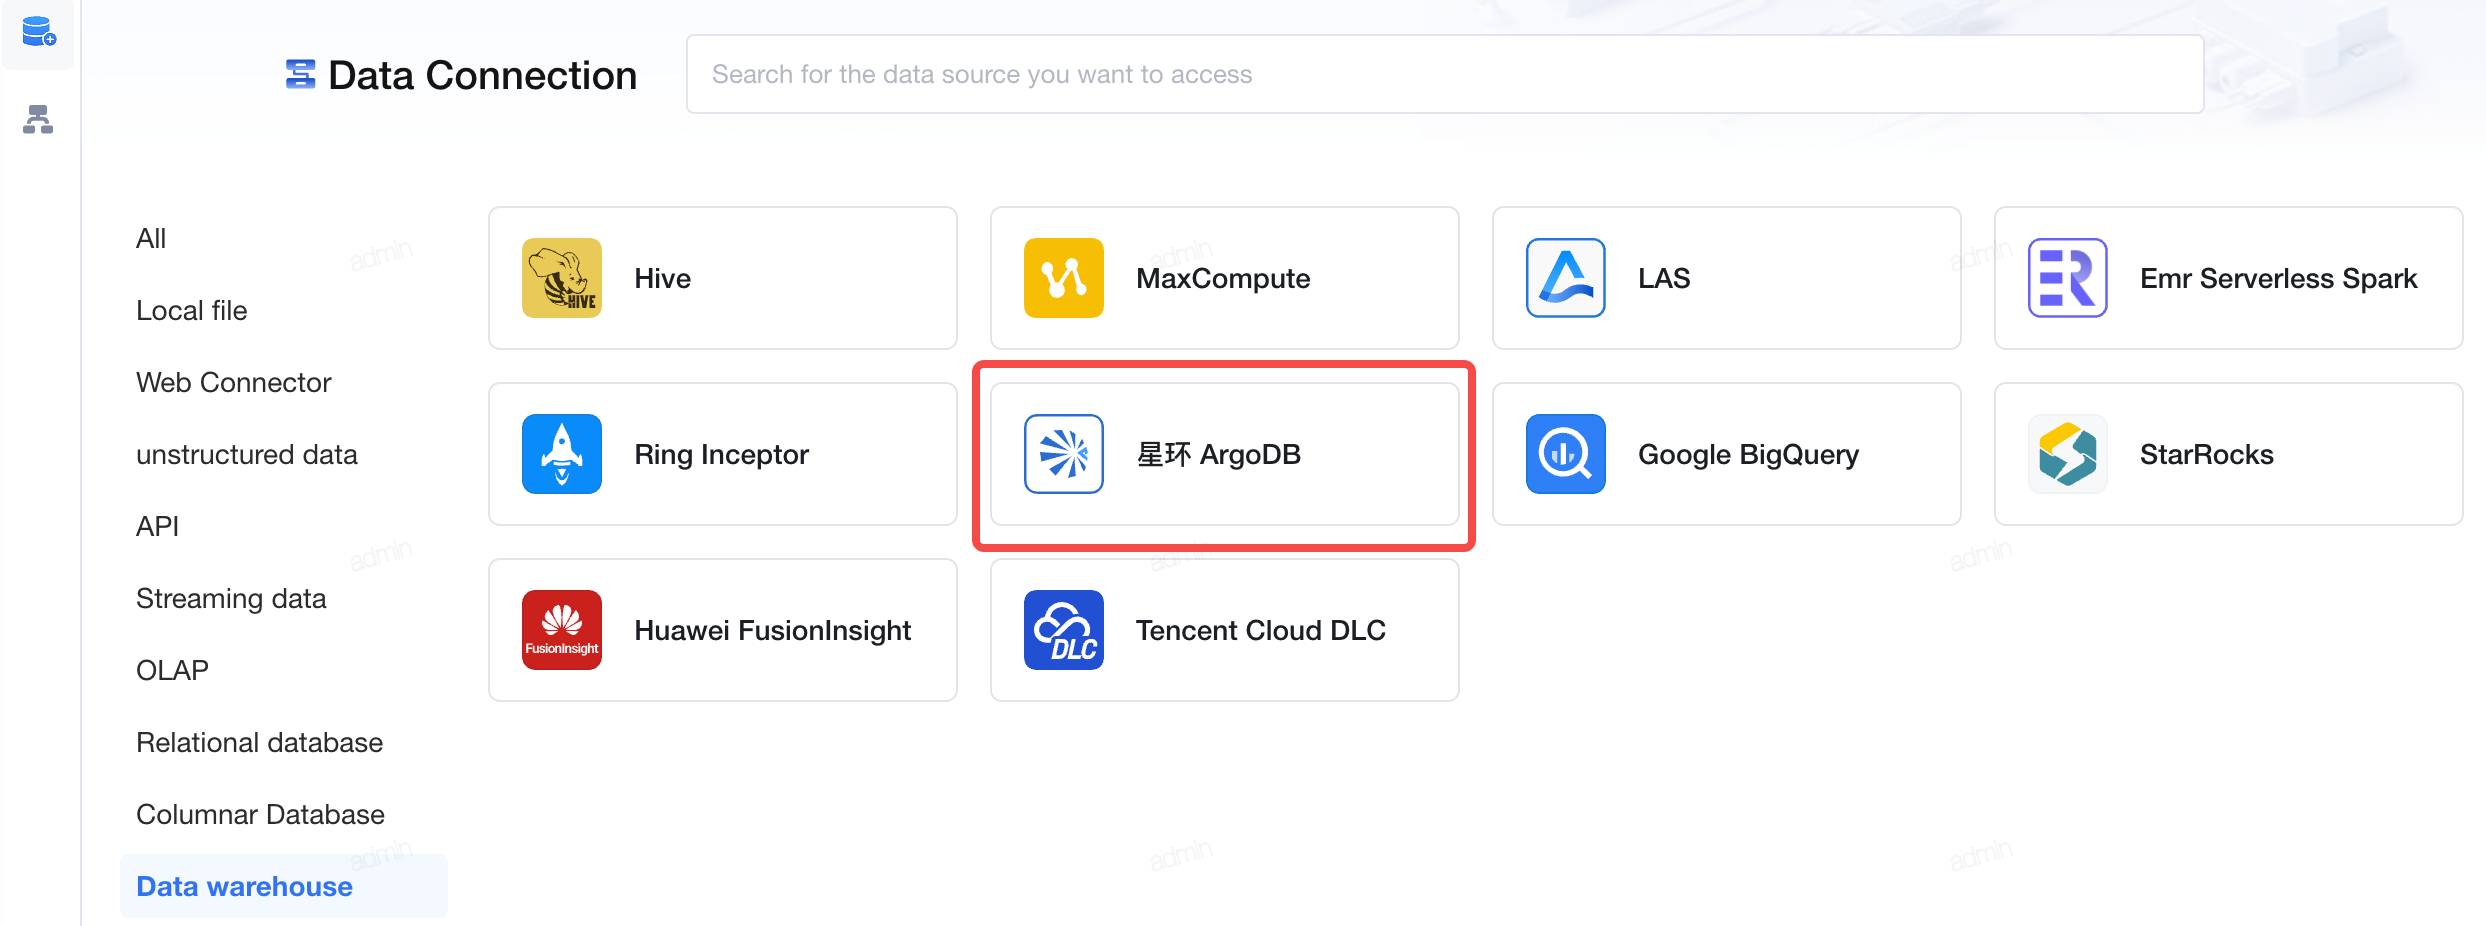Open the Tencent Cloud DLC card

(x=1225, y=630)
